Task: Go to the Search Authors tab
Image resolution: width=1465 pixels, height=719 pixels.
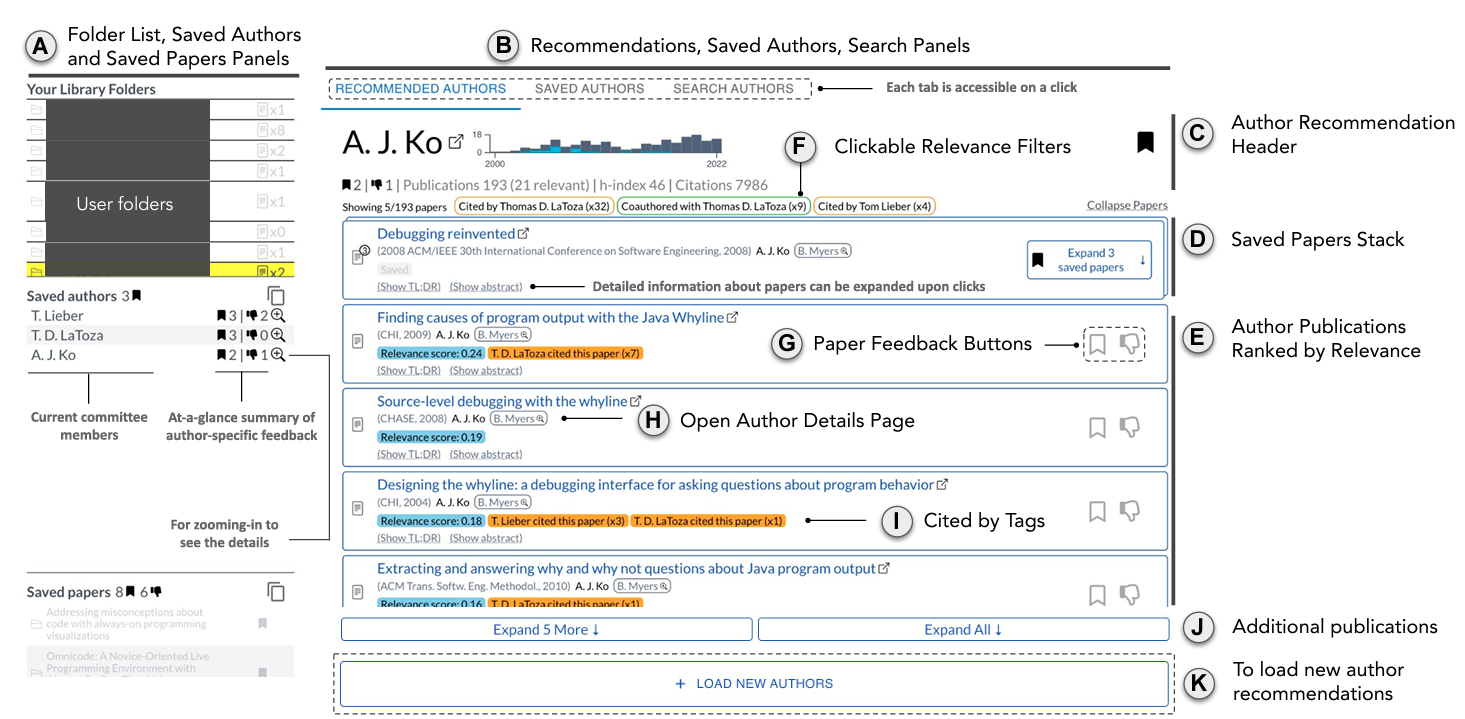Action: (x=733, y=88)
